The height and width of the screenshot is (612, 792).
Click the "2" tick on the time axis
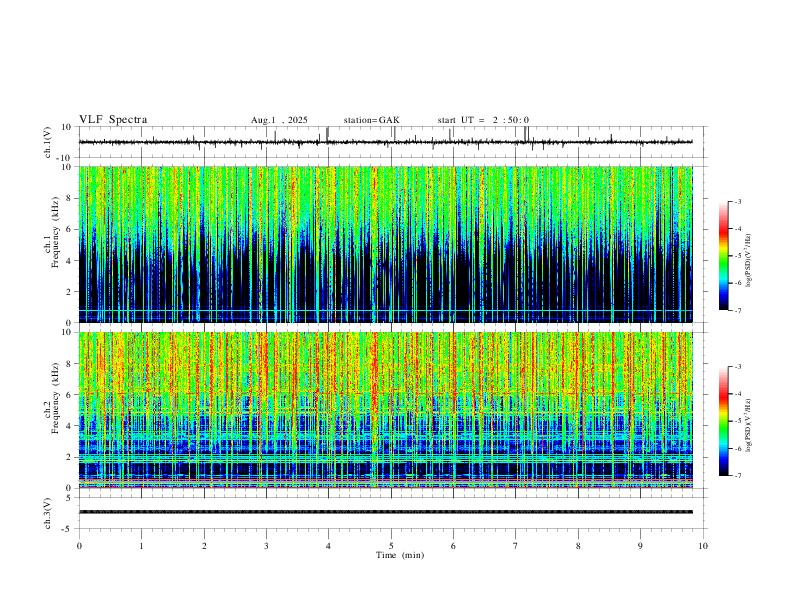click(x=204, y=546)
